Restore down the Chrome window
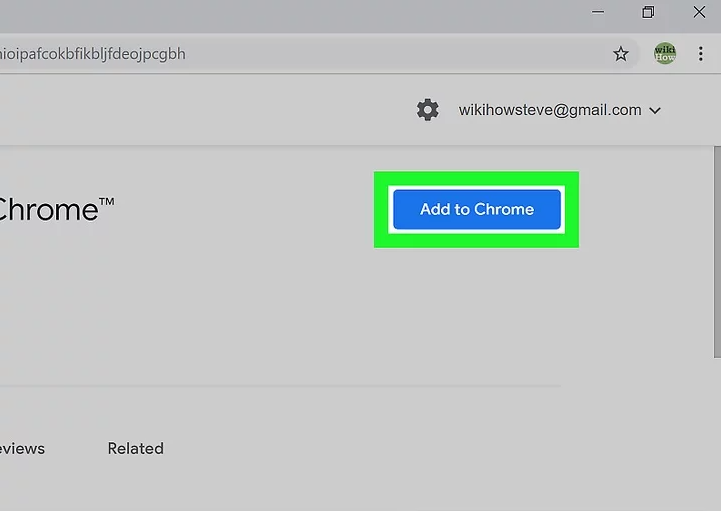This screenshot has height=511, width=721. [648, 12]
